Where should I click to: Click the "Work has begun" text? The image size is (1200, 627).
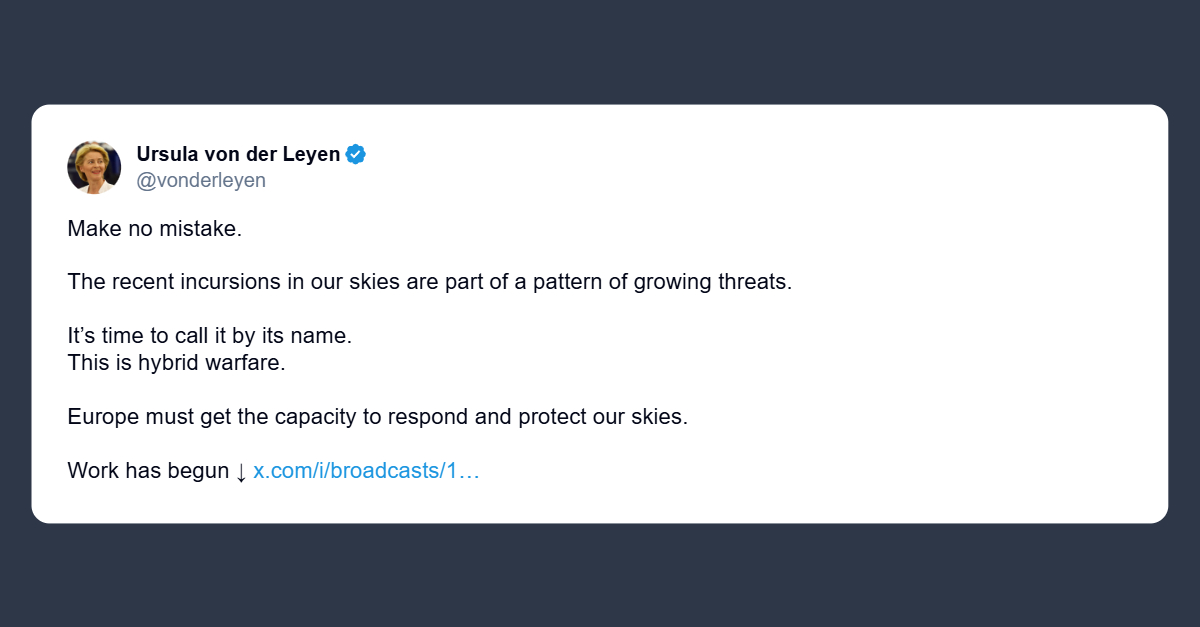[148, 471]
